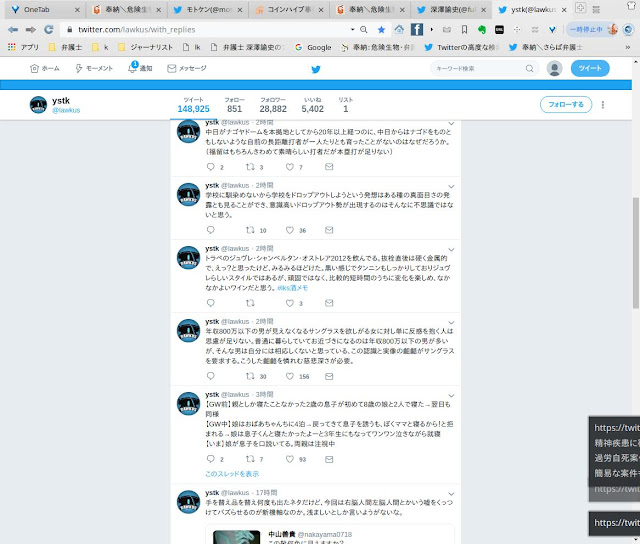640x544 pixels.
Task: Expand the 17時間 tweet options chevron
Action: [x=451, y=494]
